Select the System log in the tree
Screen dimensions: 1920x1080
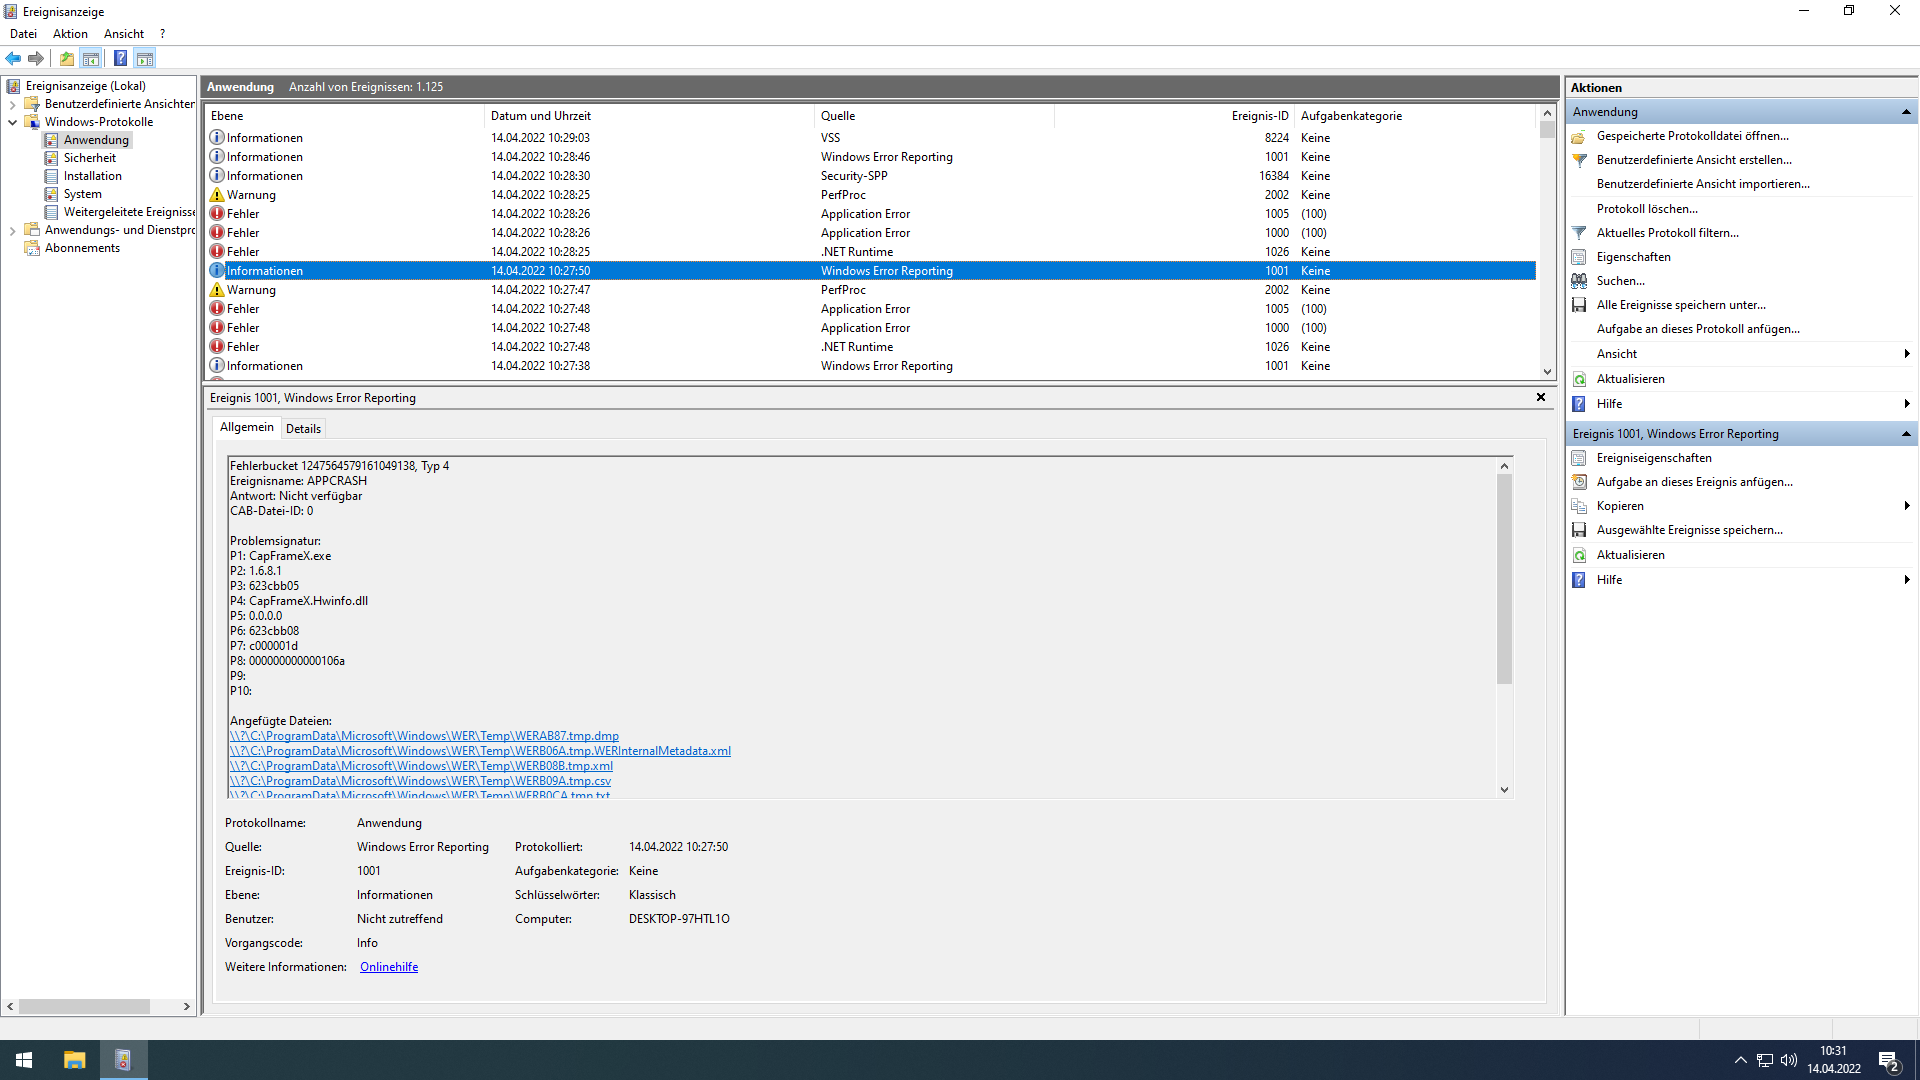83,194
